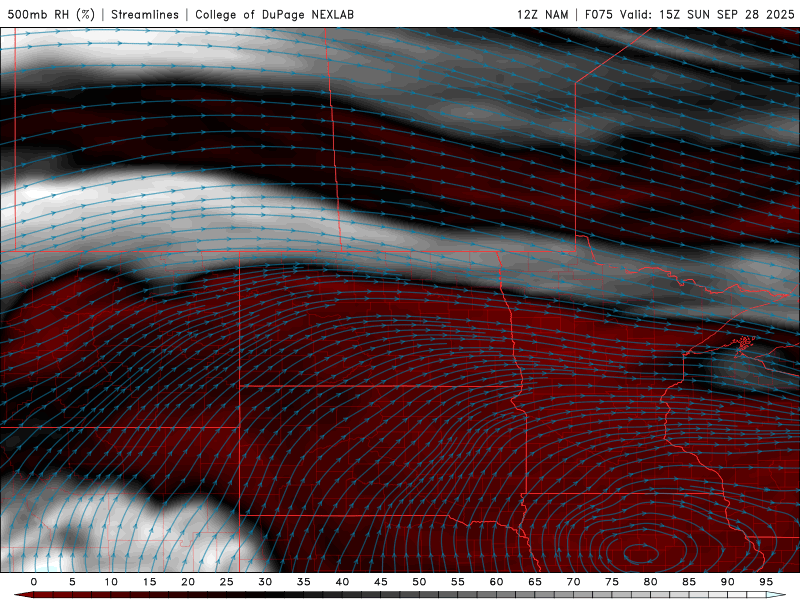Screen dimensions: 800x600
Task: Click the 75 label on the colorbar
Action: (x=612, y=582)
